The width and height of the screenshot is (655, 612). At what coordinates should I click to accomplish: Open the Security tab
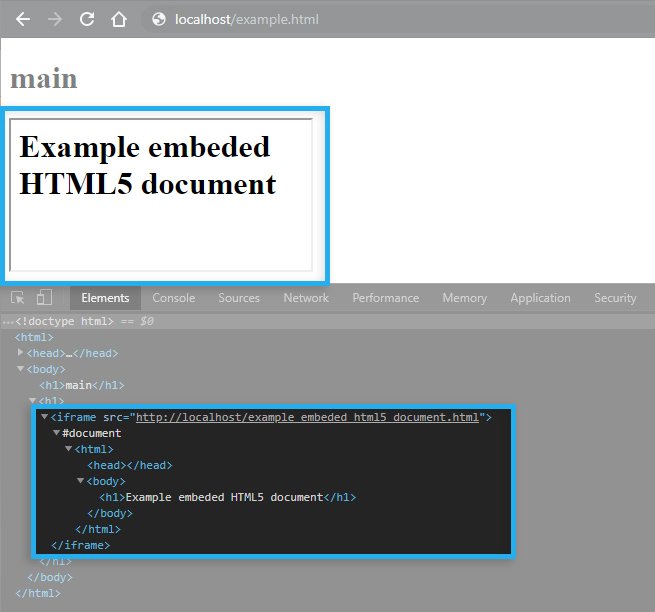click(x=615, y=298)
